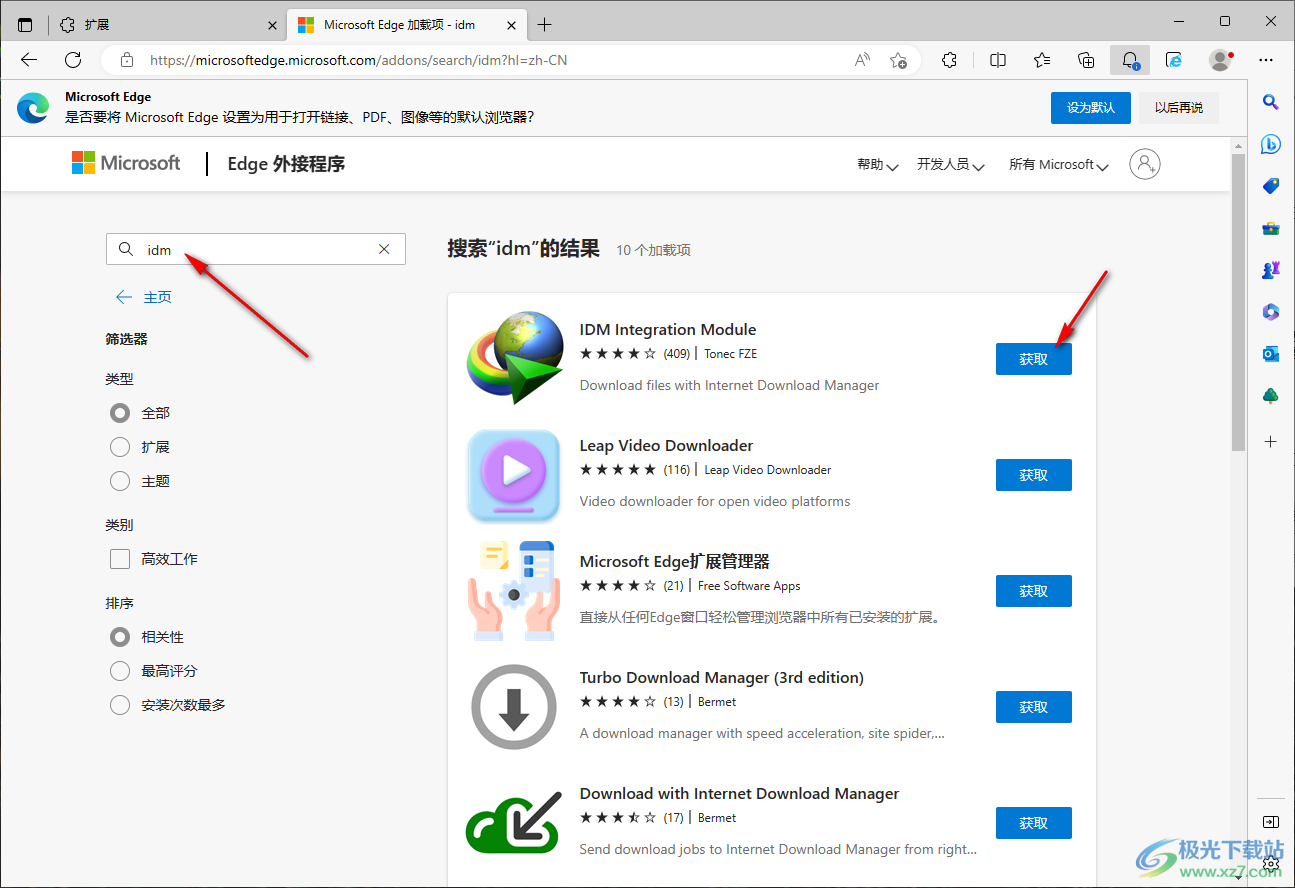Expand the 帮助 dropdown menu
1295x888 pixels.
pyautogui.click(x=878, y=164)
